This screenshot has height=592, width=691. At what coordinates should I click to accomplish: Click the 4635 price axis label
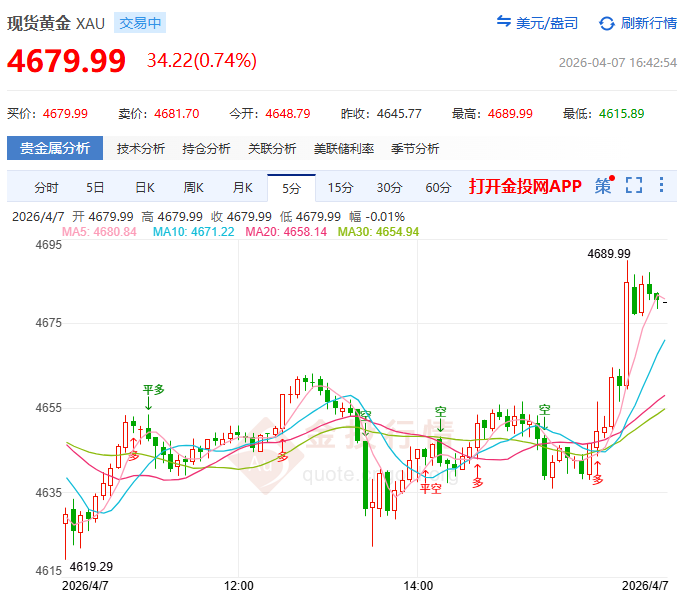[x=48, y=492]
